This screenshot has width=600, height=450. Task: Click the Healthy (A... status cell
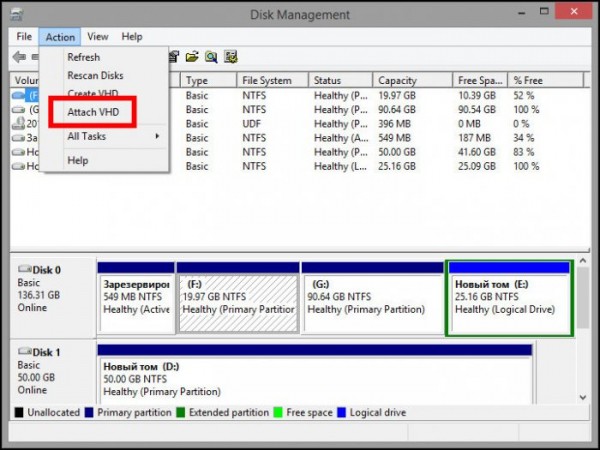341,138
